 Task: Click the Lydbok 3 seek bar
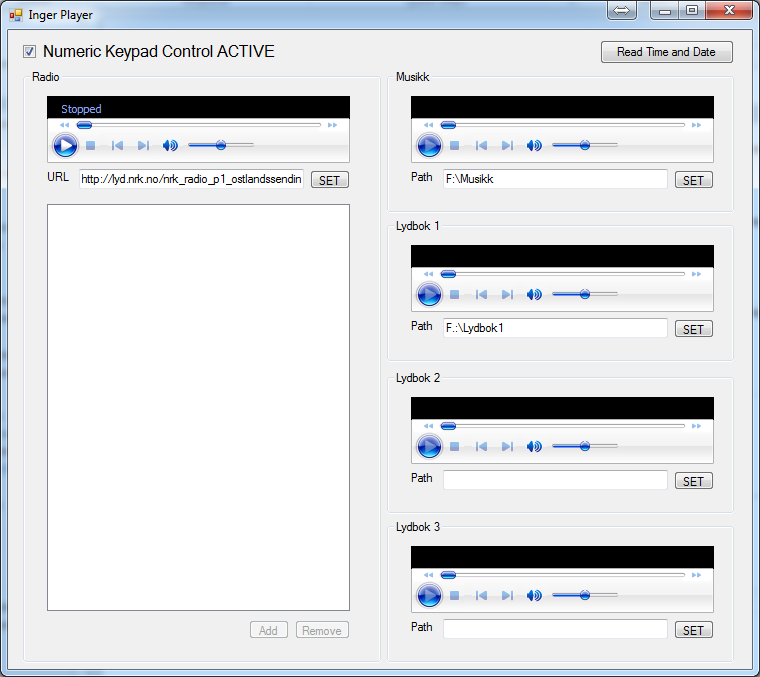pos(563,575)
